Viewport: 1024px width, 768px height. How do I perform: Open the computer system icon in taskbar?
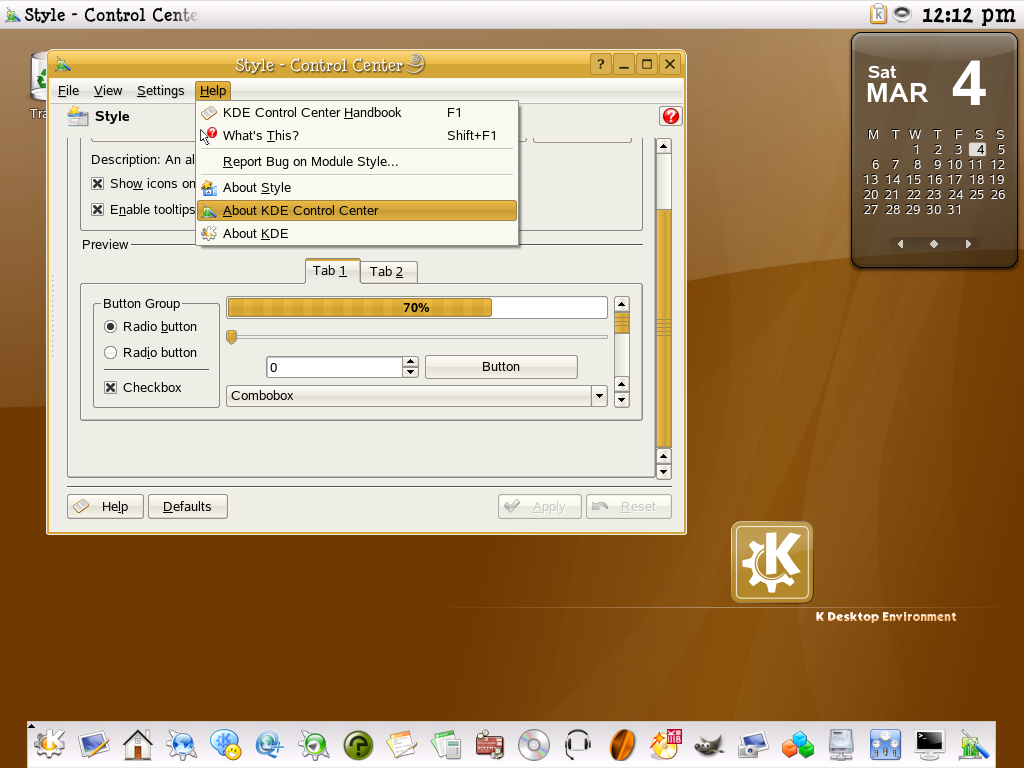(x=841, y=744)
